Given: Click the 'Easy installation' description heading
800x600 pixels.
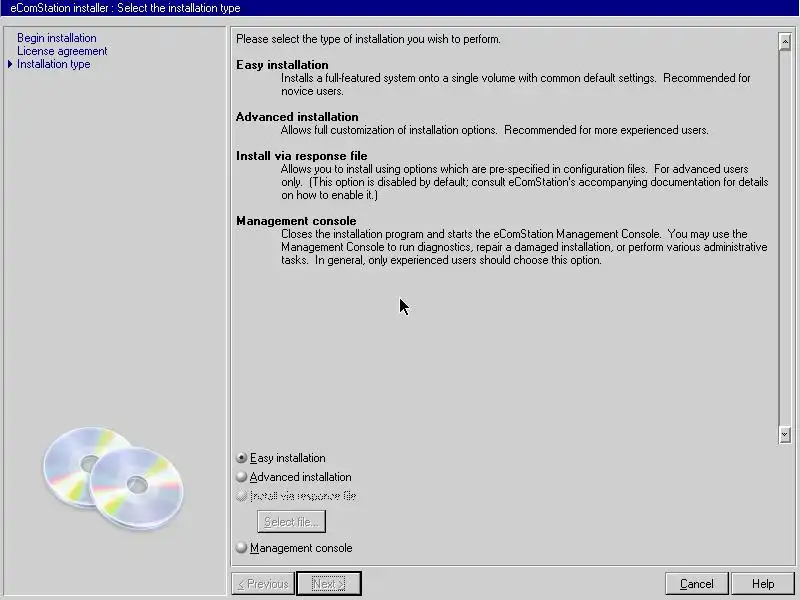Looking at the screenshot, I should click(282, 65).
